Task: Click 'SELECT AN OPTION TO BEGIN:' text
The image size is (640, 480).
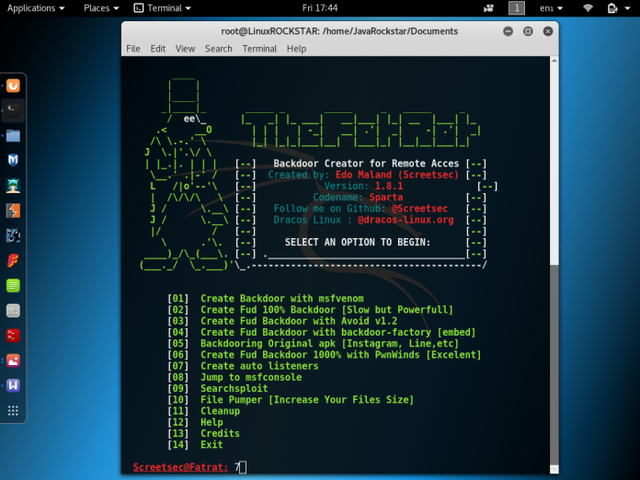Action: pos(358,242)
